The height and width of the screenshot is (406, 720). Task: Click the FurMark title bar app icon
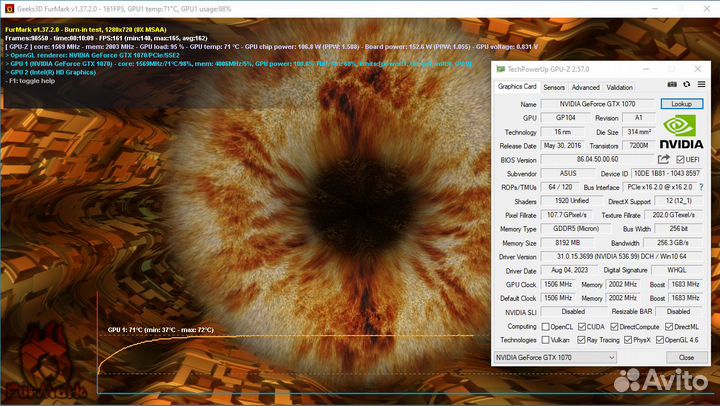pos(9,9)
